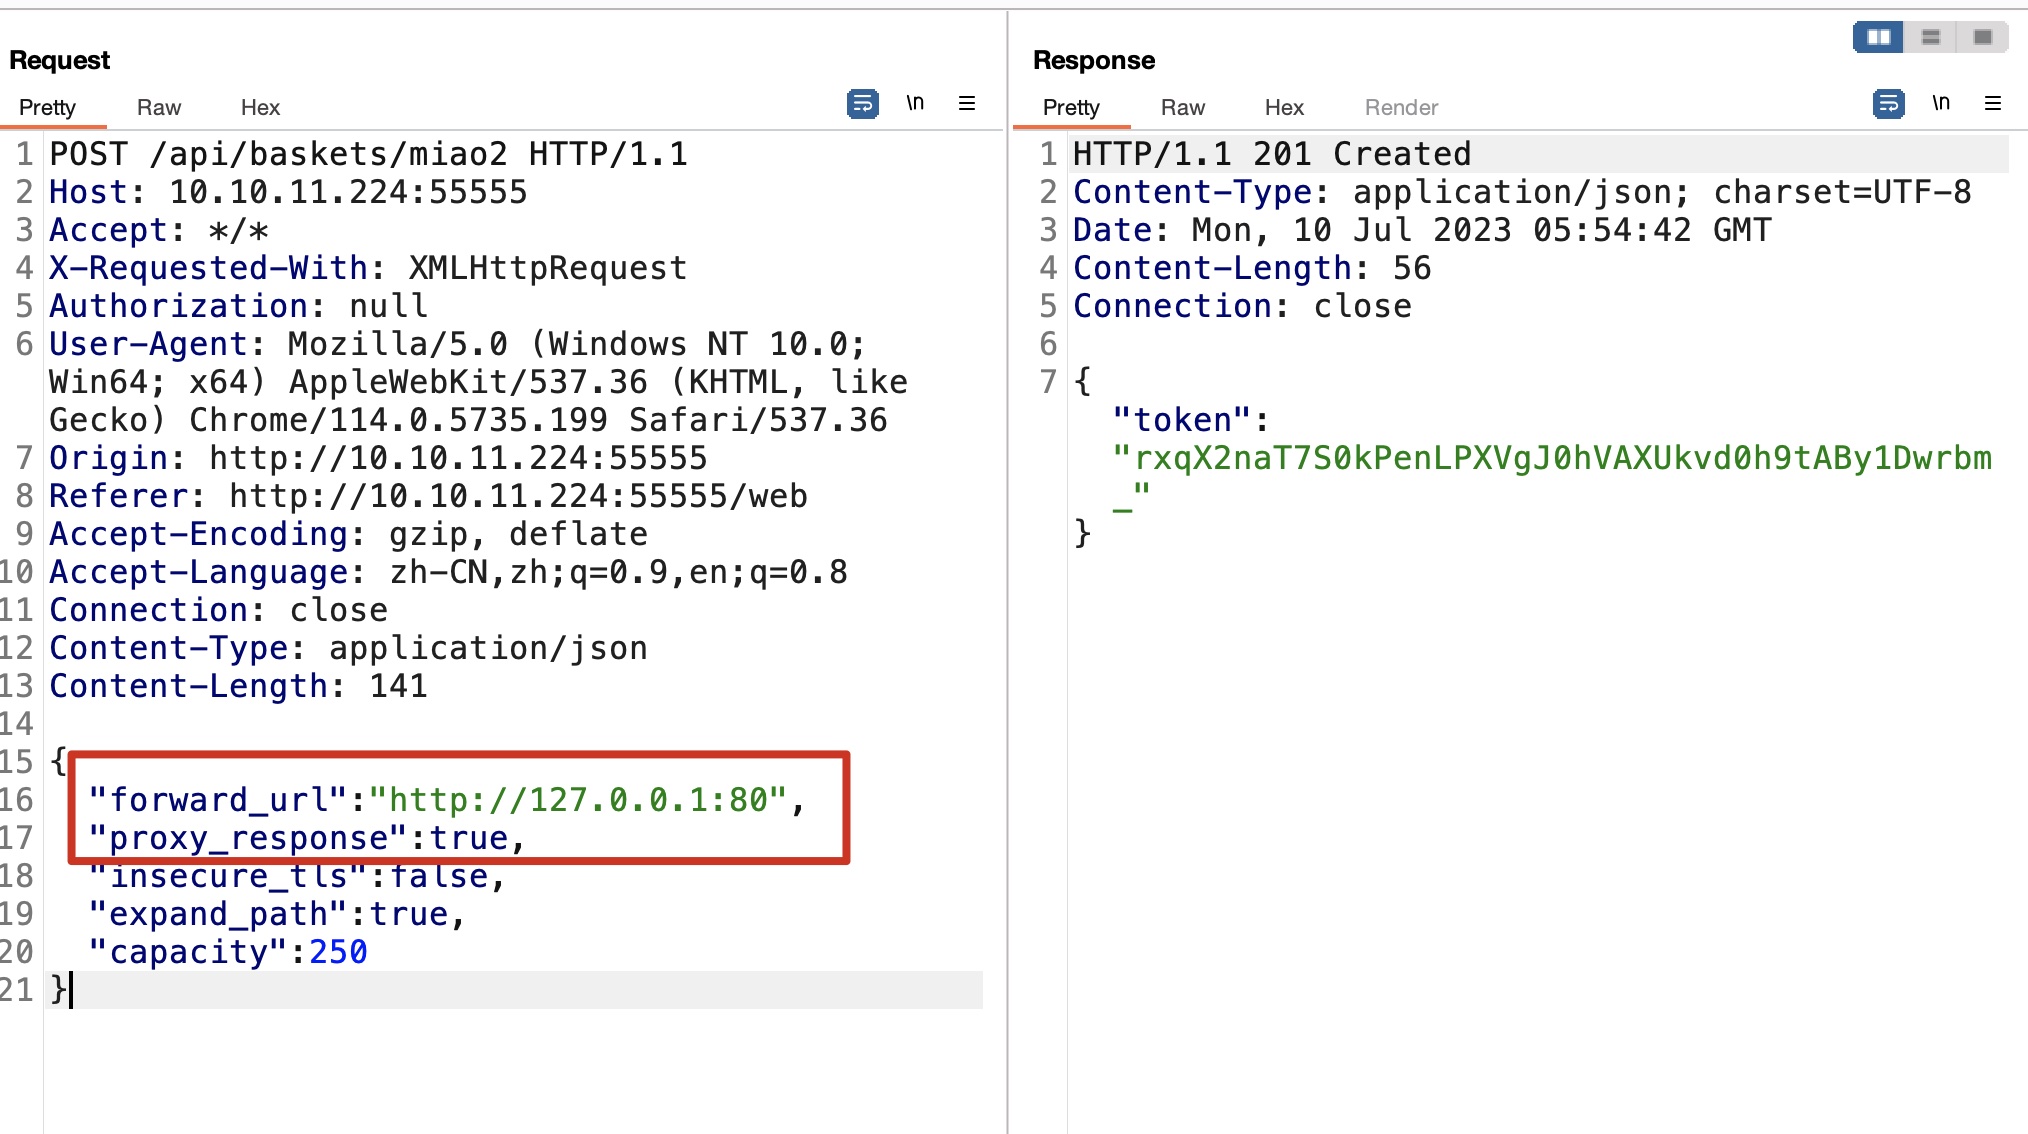This screenshot has height=1134, width=2028.
Task: Click the token string in response
Action: 1552,459
